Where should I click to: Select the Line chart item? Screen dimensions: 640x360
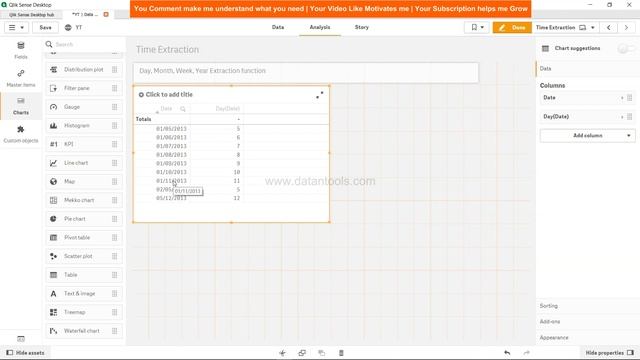84,163
